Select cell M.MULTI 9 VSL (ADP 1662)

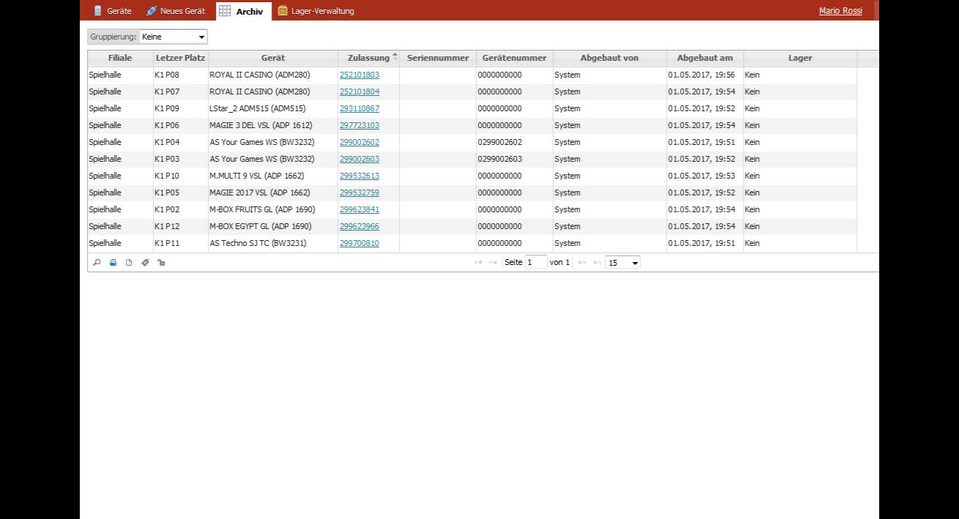tap(273, 175)
